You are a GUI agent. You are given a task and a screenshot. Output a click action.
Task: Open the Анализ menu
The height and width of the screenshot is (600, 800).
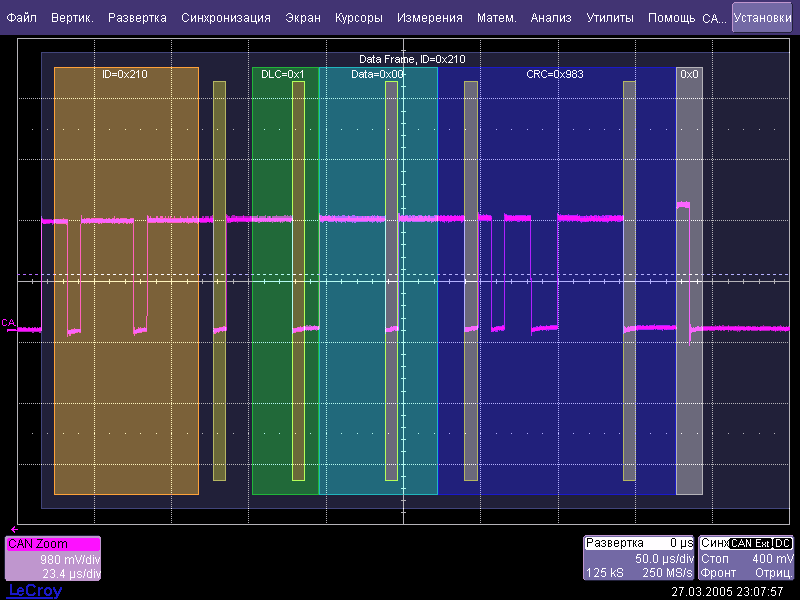551,18
